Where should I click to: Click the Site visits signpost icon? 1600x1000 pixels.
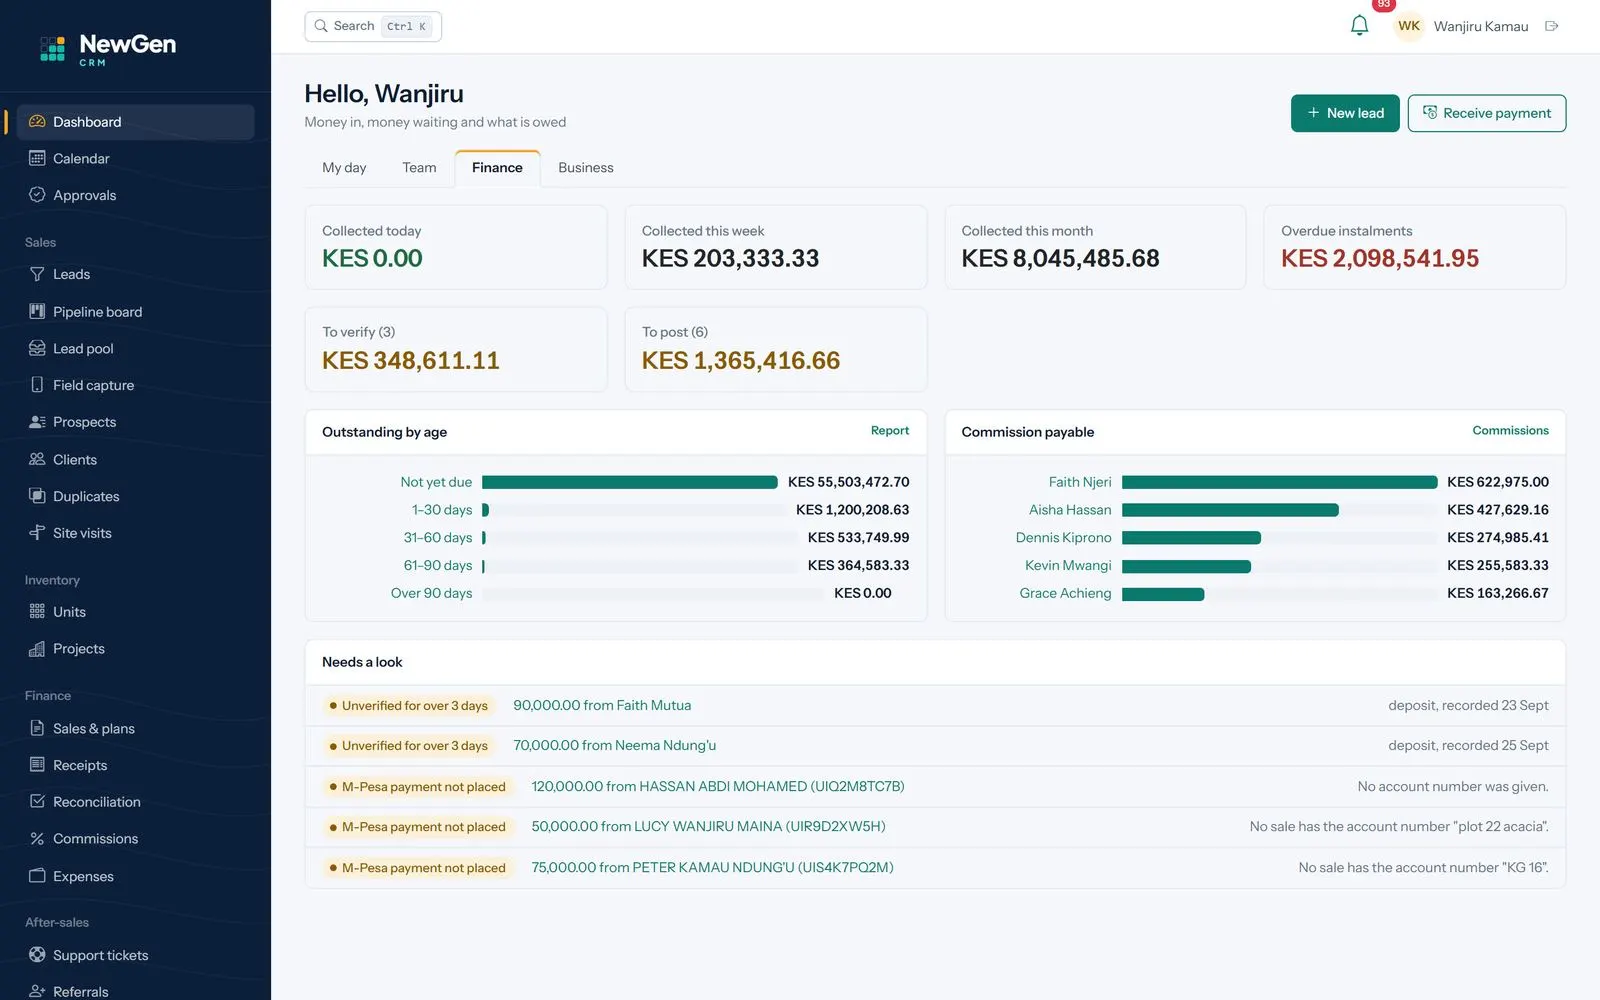37,533
